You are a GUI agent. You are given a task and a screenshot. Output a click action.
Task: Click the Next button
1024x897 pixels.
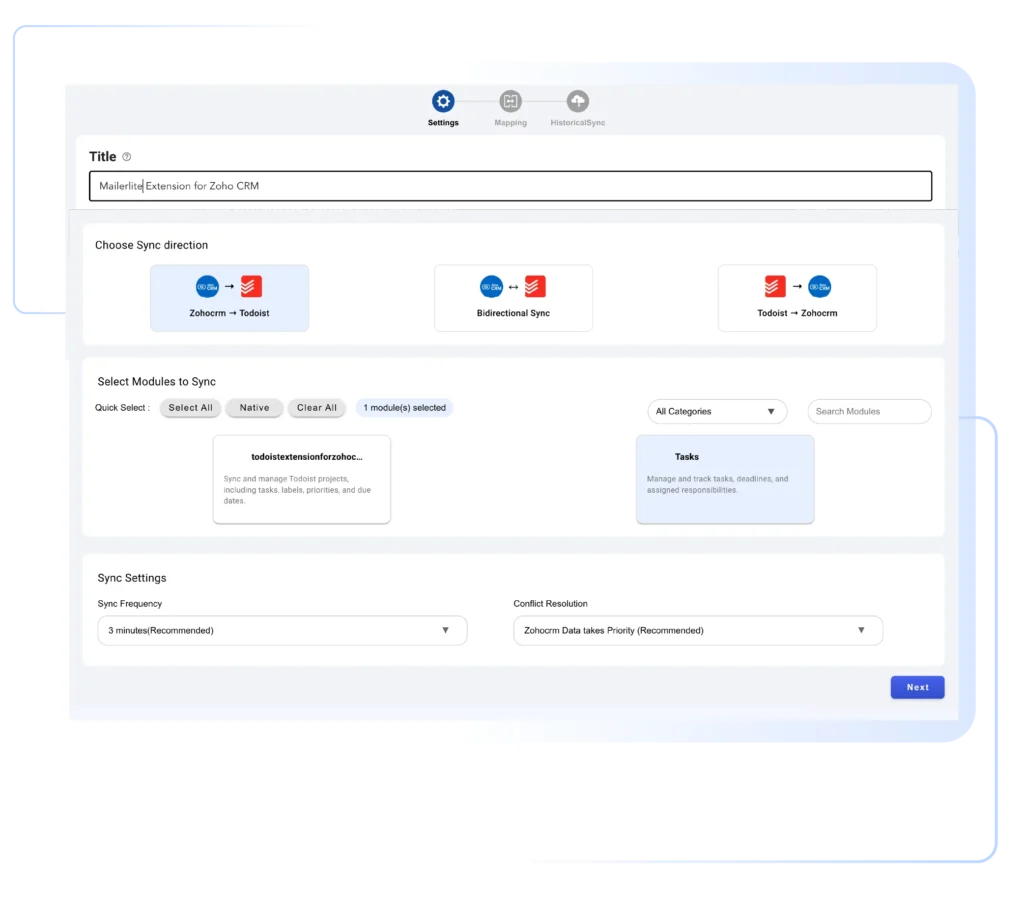point(916,687)
